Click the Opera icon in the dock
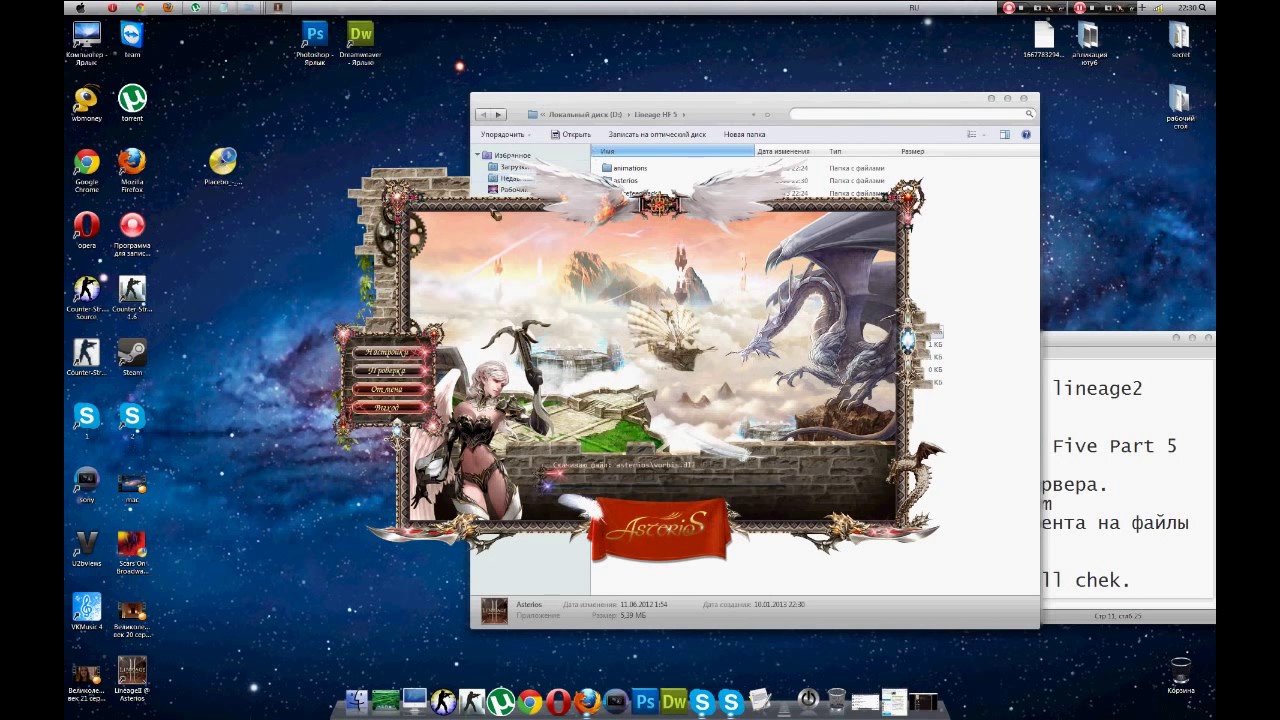Screen dimensions: 1280x720 click(x=559, y=702)
